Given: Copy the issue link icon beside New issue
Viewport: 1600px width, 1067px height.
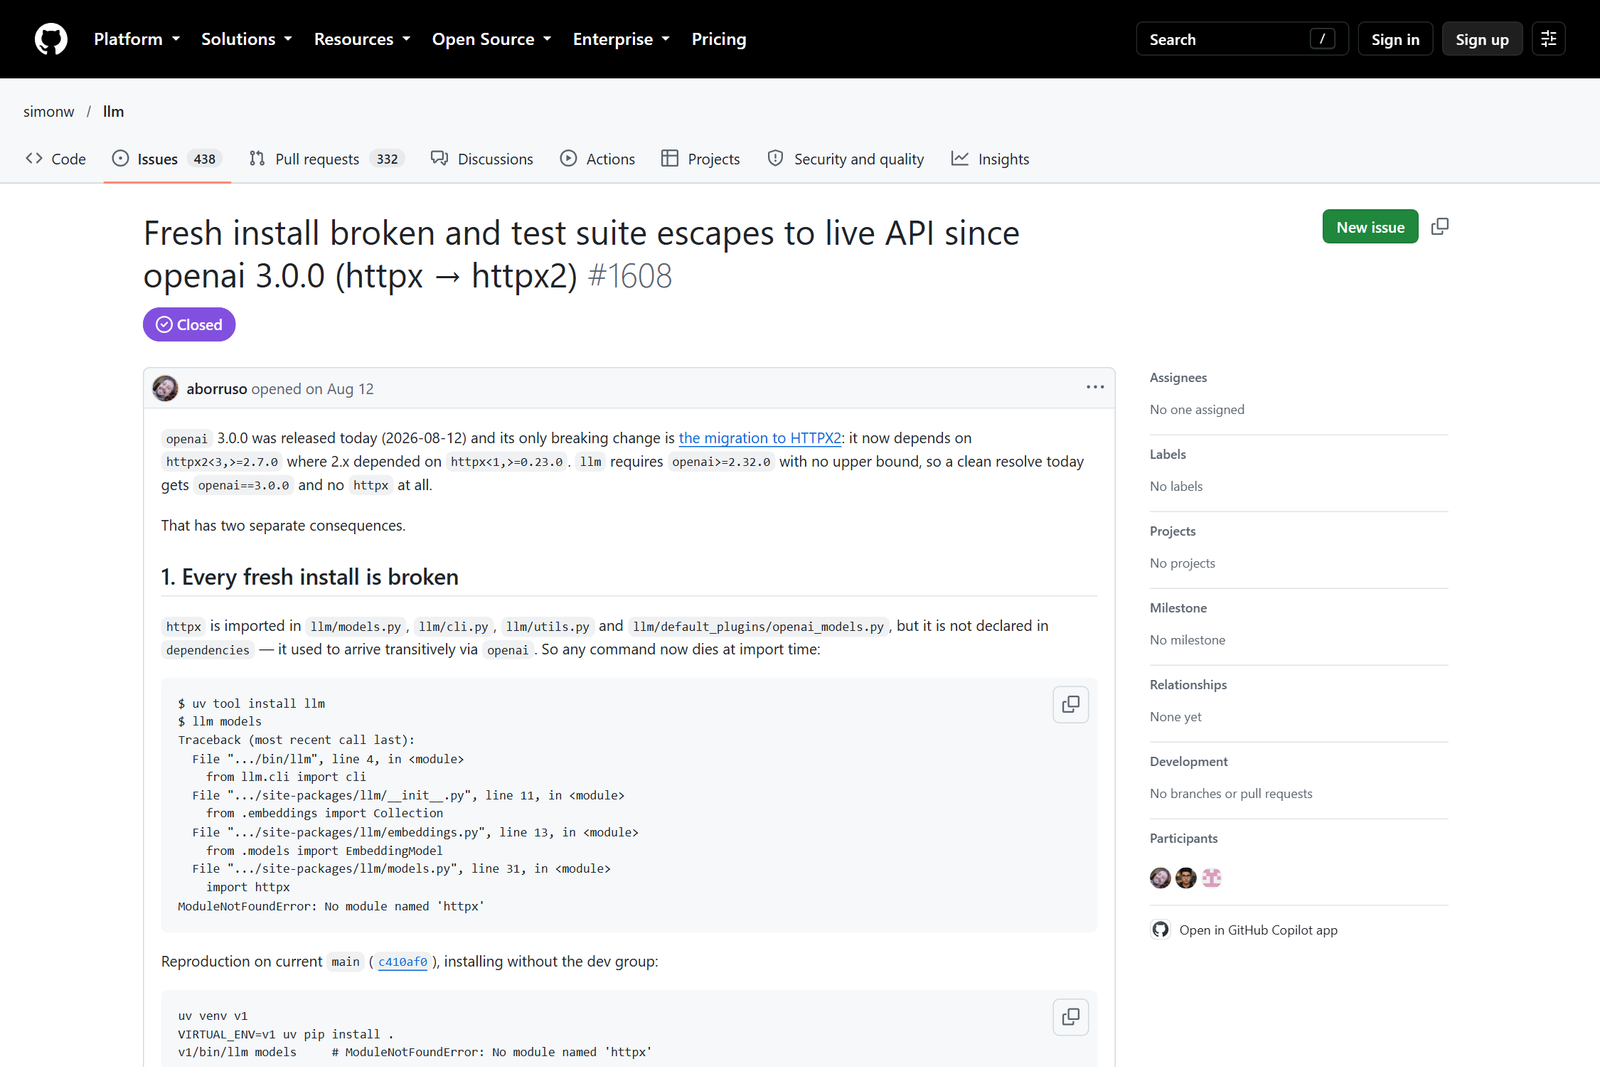Looking at the screenshot, I should point(1440,227).
